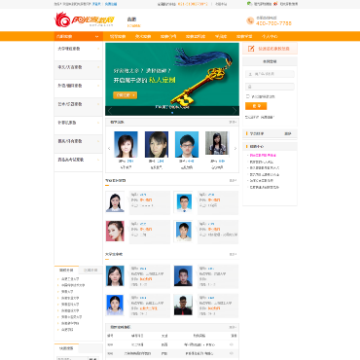Show the next banner slide with the right arrow
The width and height of the screenshot is (360, 360).
click(234, 110)
